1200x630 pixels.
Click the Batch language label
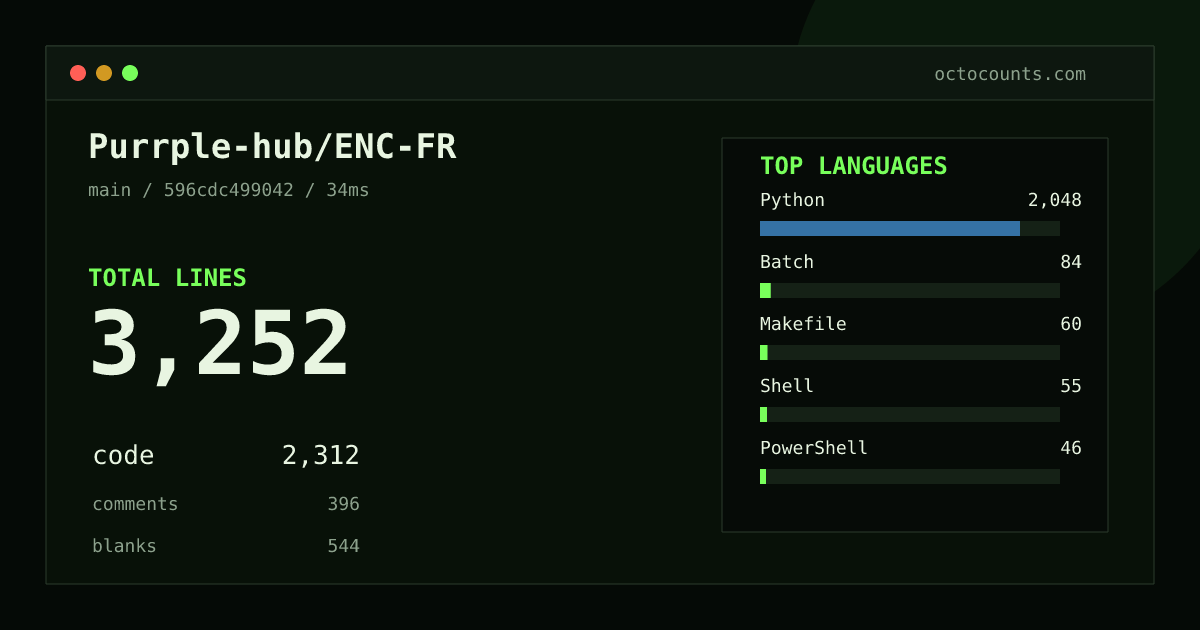[787, 262]
